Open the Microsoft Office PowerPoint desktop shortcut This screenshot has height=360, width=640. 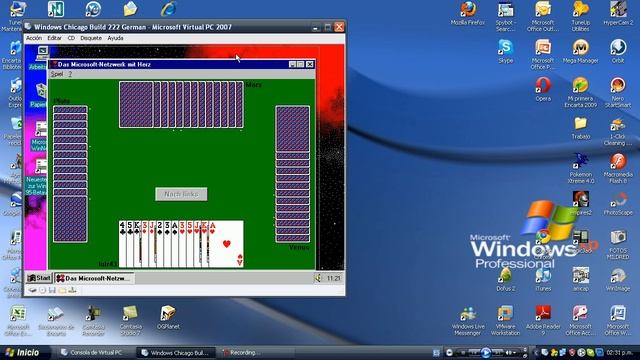pyautogui.click(x=543, y=54)
